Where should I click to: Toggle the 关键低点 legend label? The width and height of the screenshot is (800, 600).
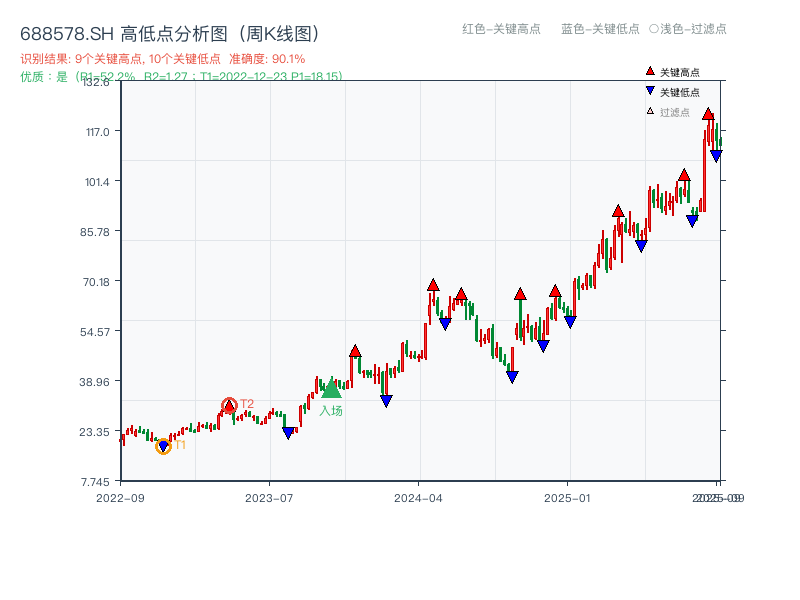[x=680, y=92]
